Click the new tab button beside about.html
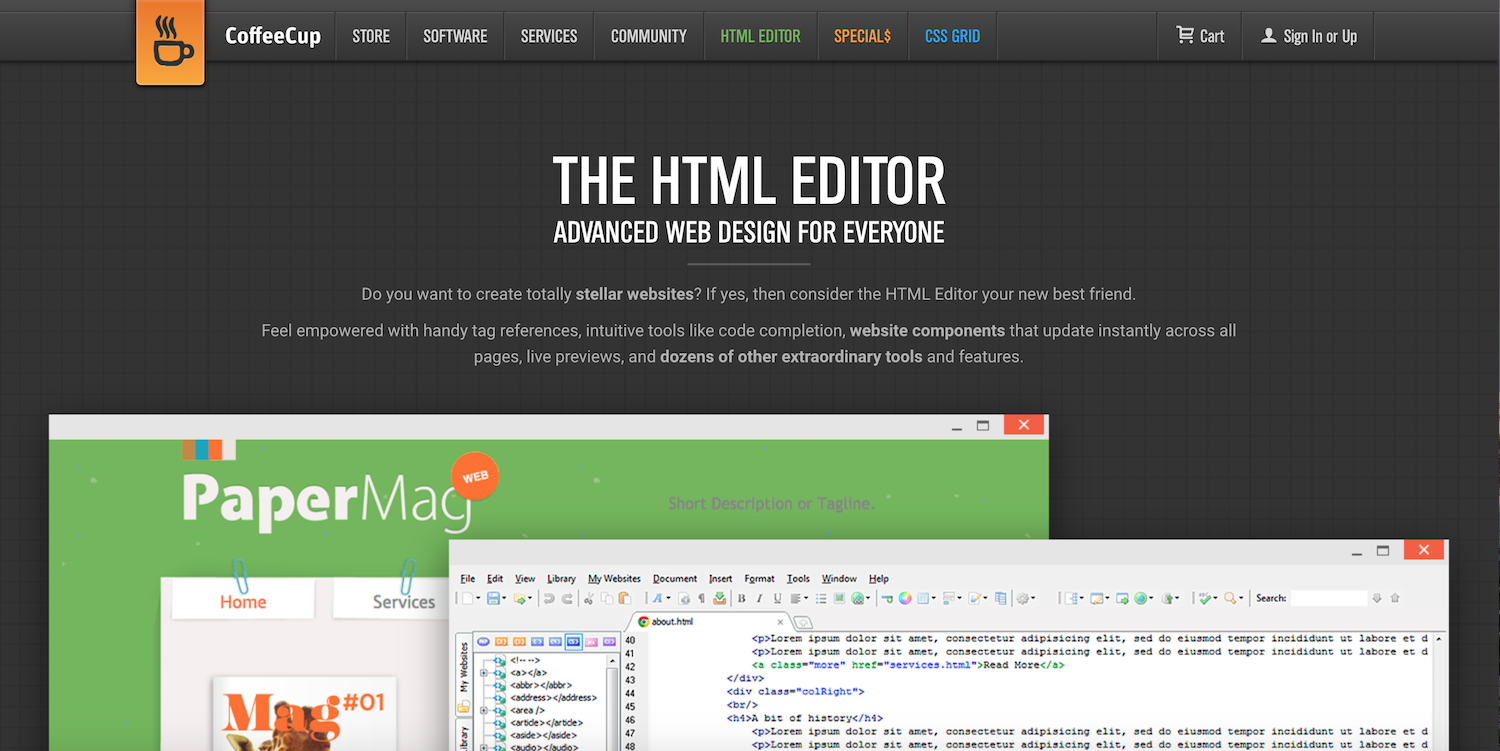The width and height of the screenshot is (1500, 751). (x=803, y=622)
